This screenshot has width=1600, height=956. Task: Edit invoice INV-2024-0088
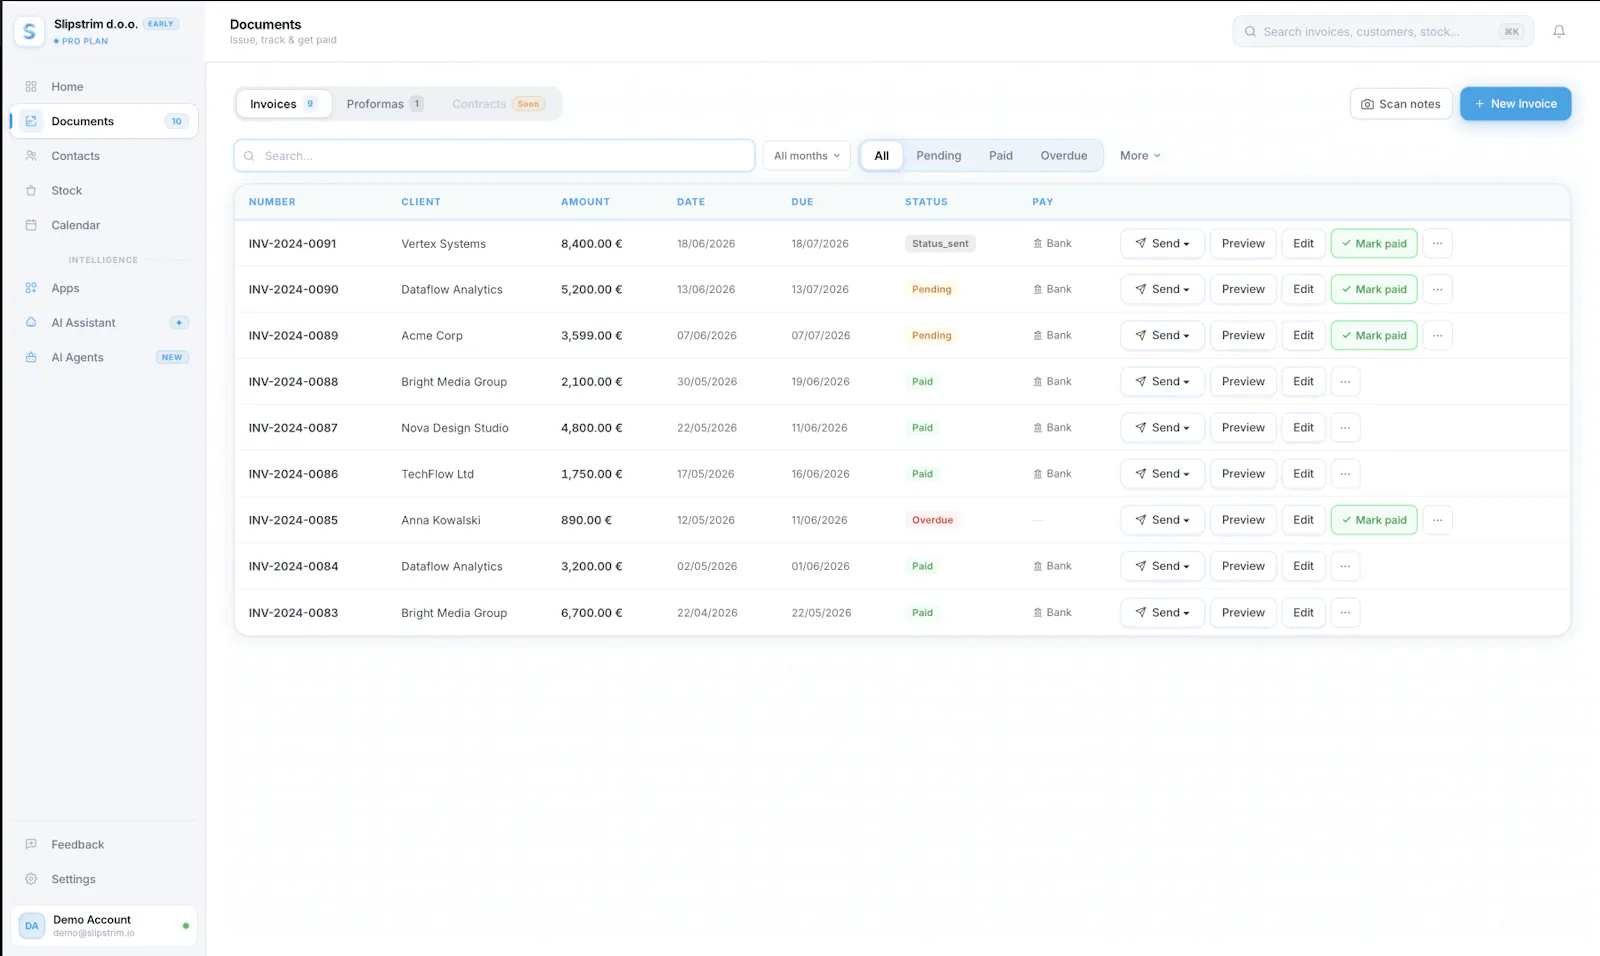pyautogui.click(x=1303, y=381)
